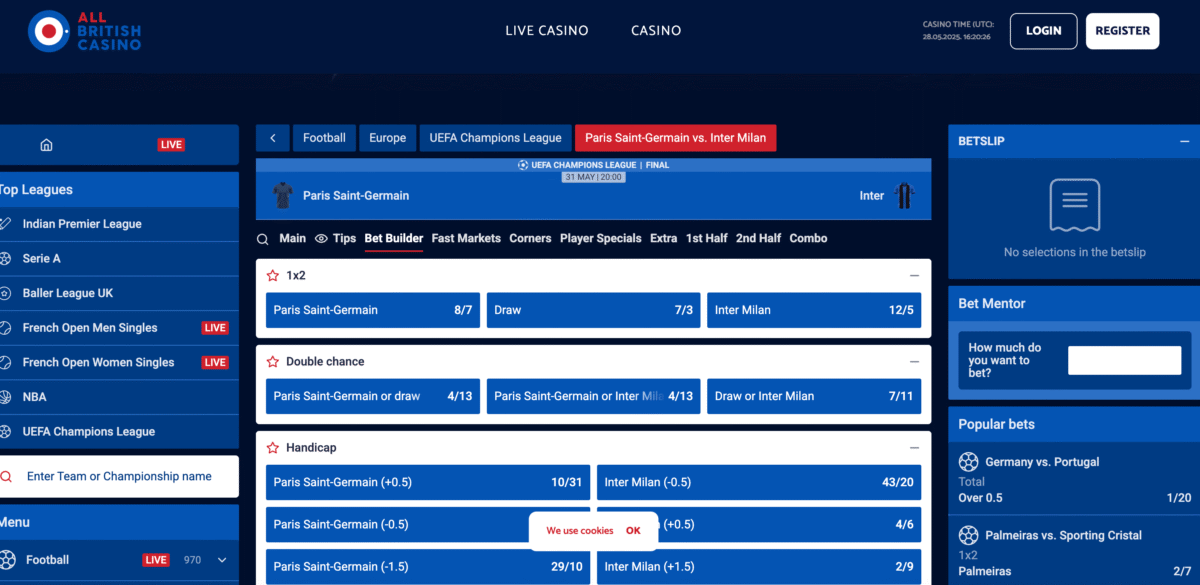Click the empty betslip receipt icon
The height and width of the screenshot is (585, 1200).
(1074, 205)
